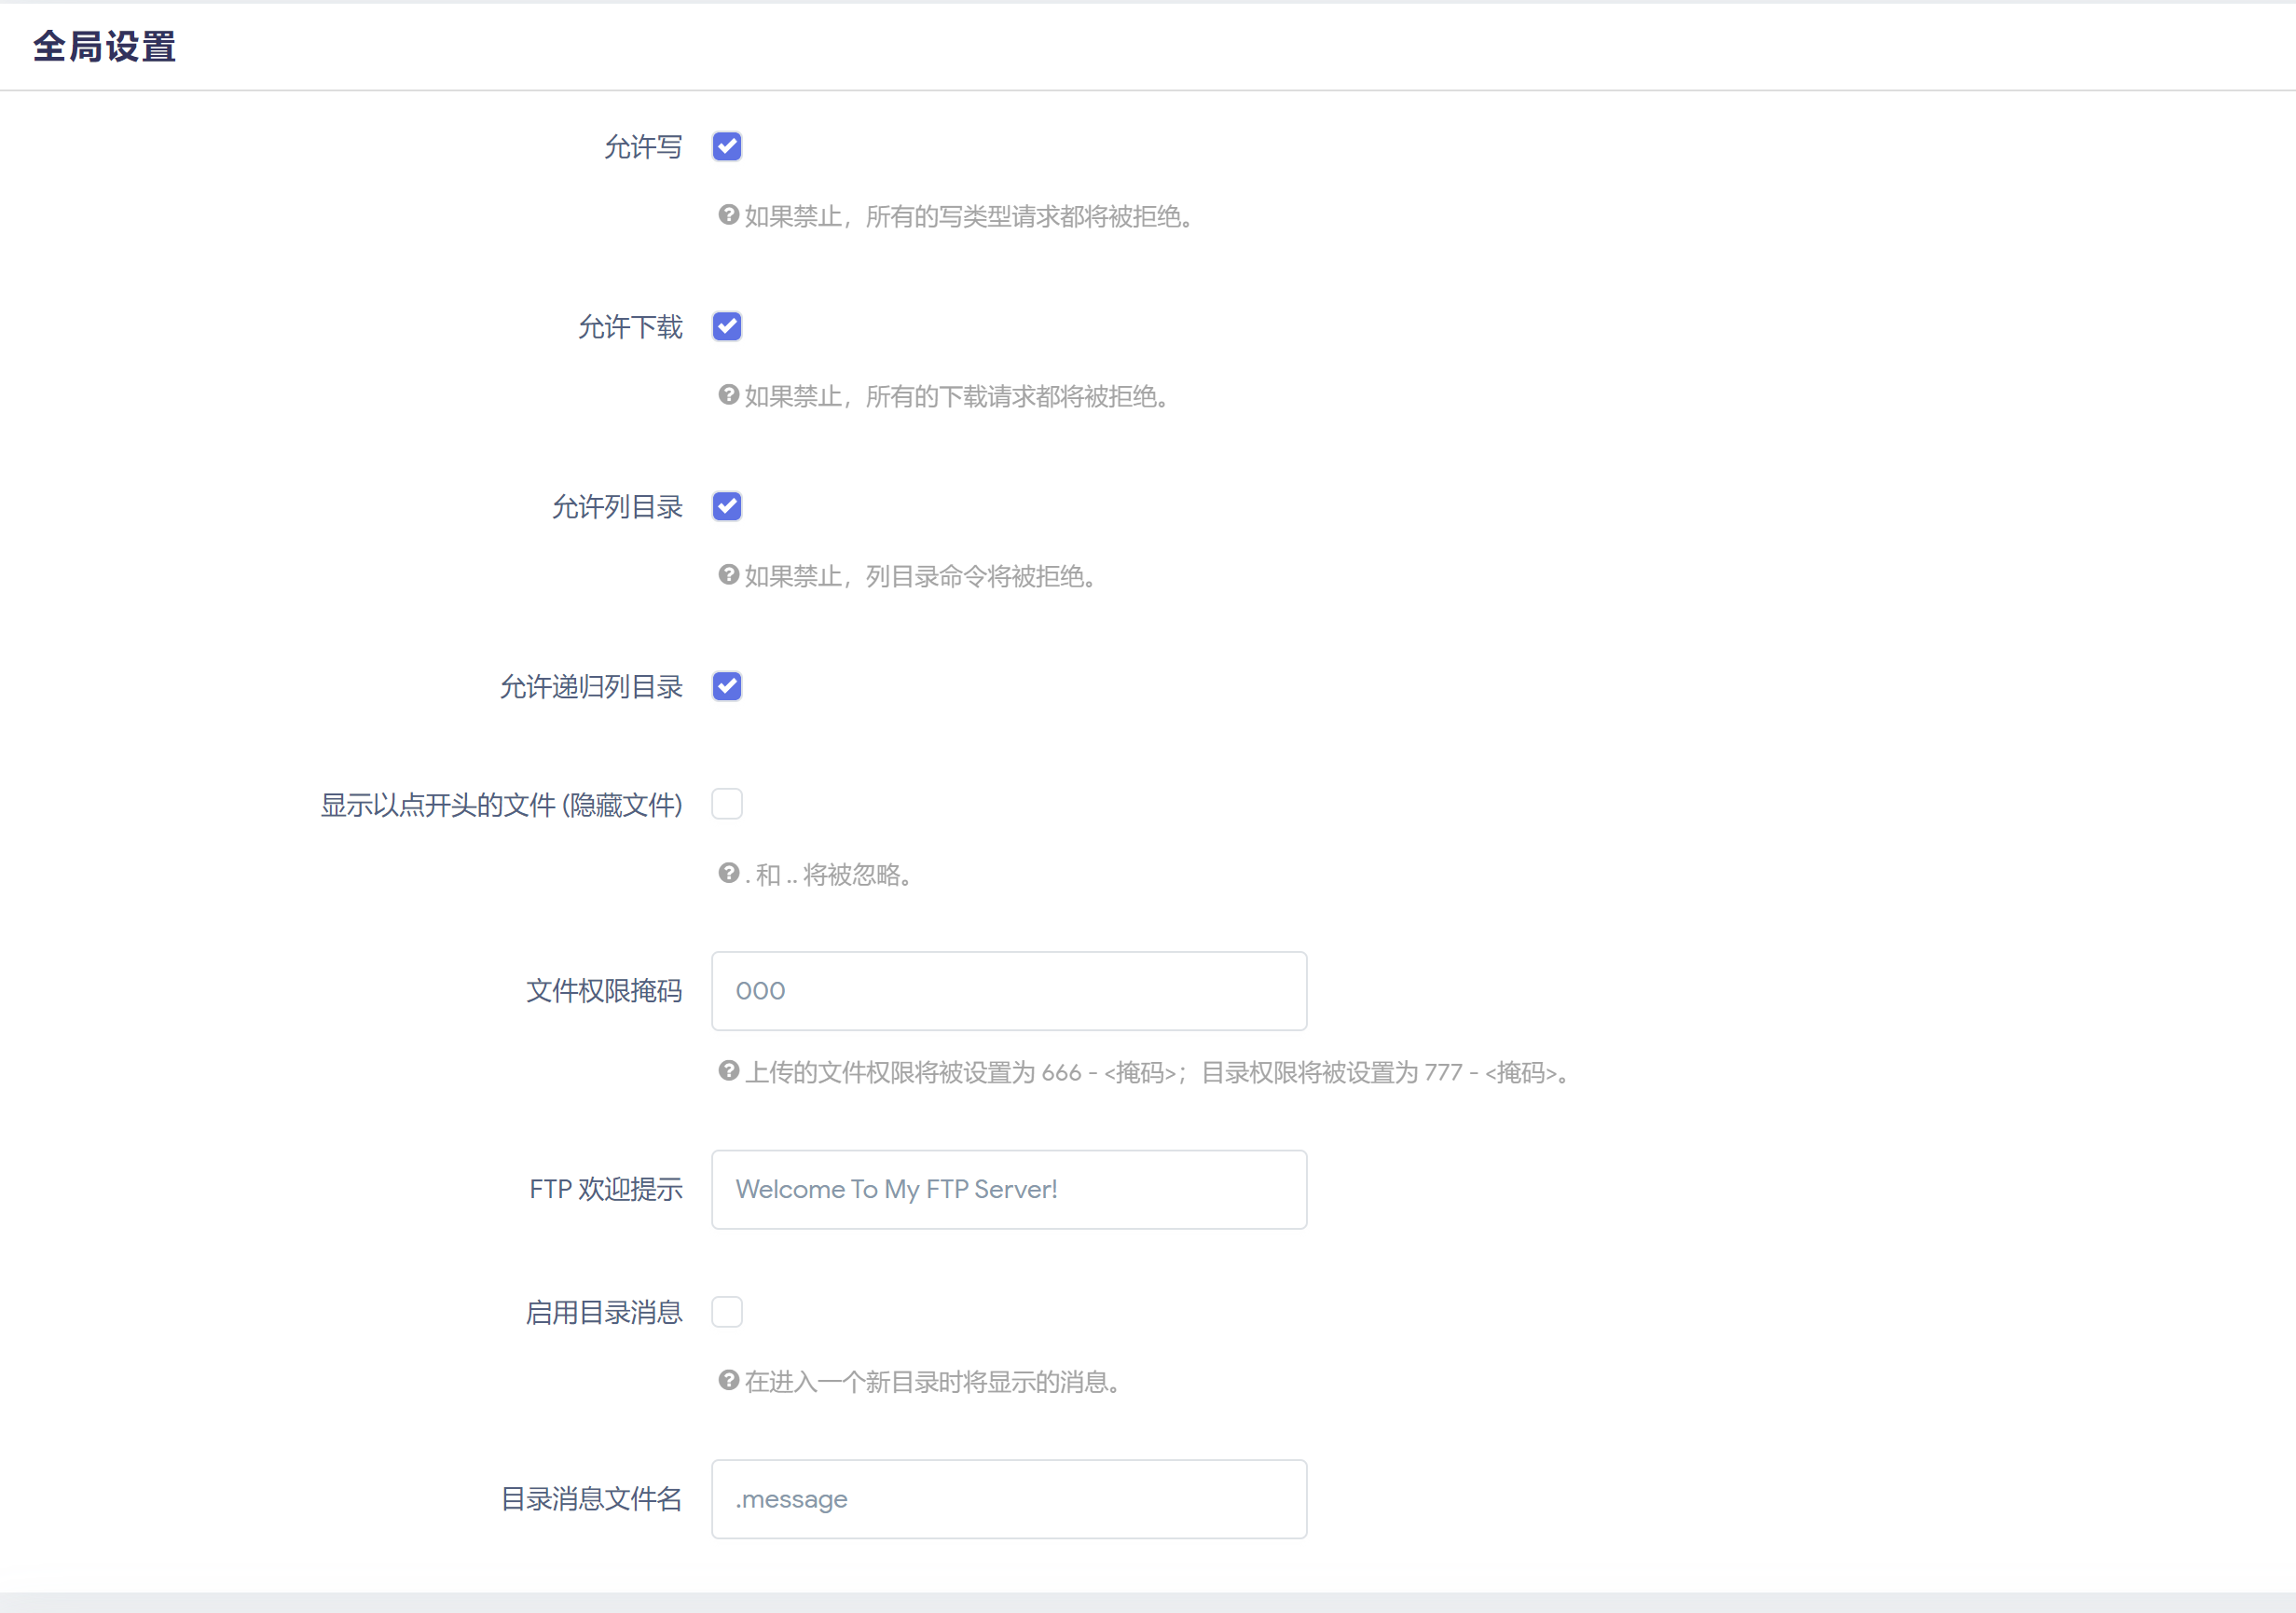Click the .message filename input field
The image size is (2296, 1613).
(x=1008, y=1498)
